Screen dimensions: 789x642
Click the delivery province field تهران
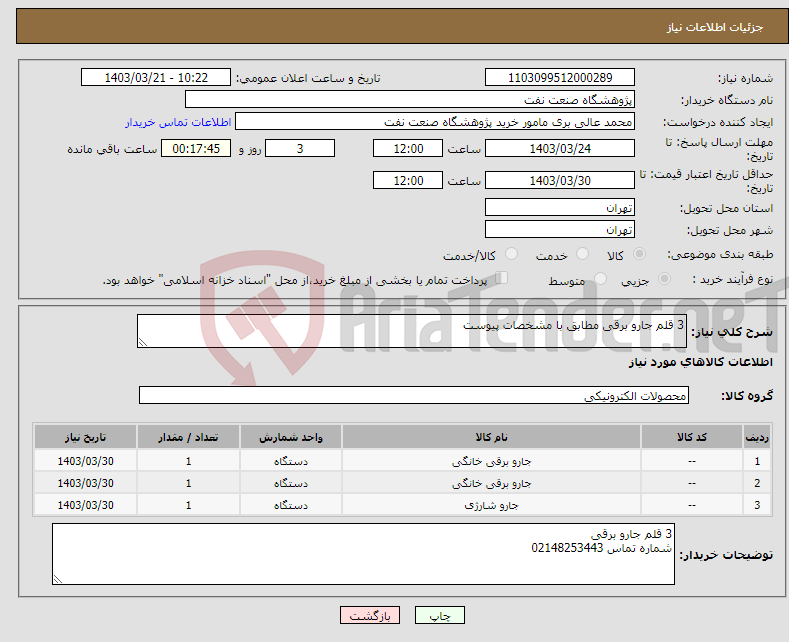560,207
